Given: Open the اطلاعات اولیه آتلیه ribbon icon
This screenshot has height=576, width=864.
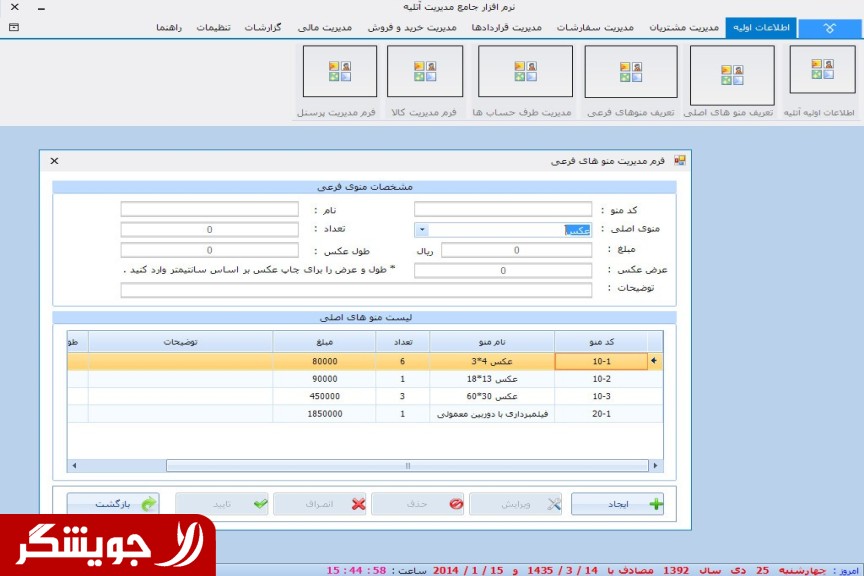Looking at the screenshot, I should [x=822, y=71].
